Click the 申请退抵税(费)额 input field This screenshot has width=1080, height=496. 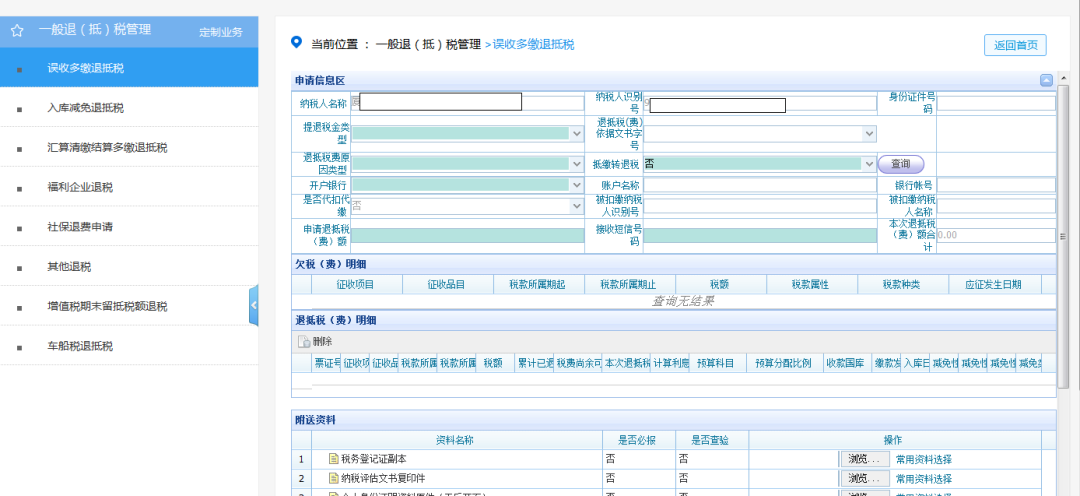[x=468, y=236]
